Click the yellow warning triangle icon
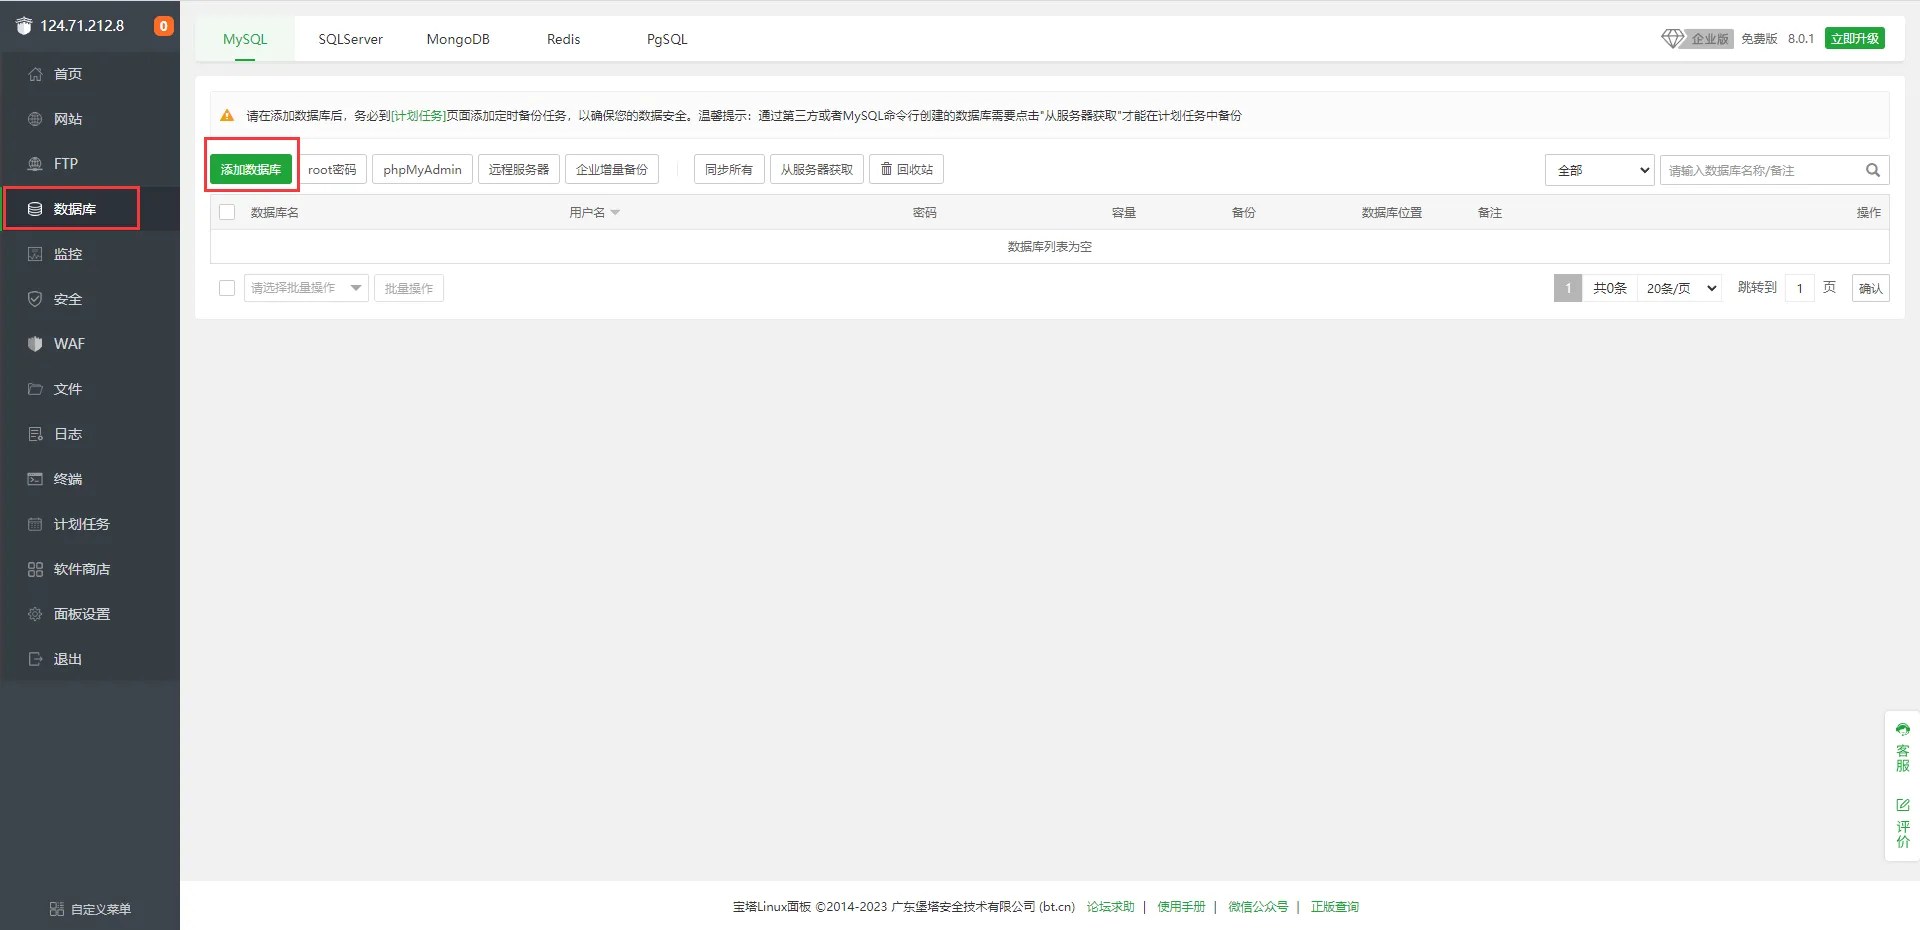 tap(227, 115)
